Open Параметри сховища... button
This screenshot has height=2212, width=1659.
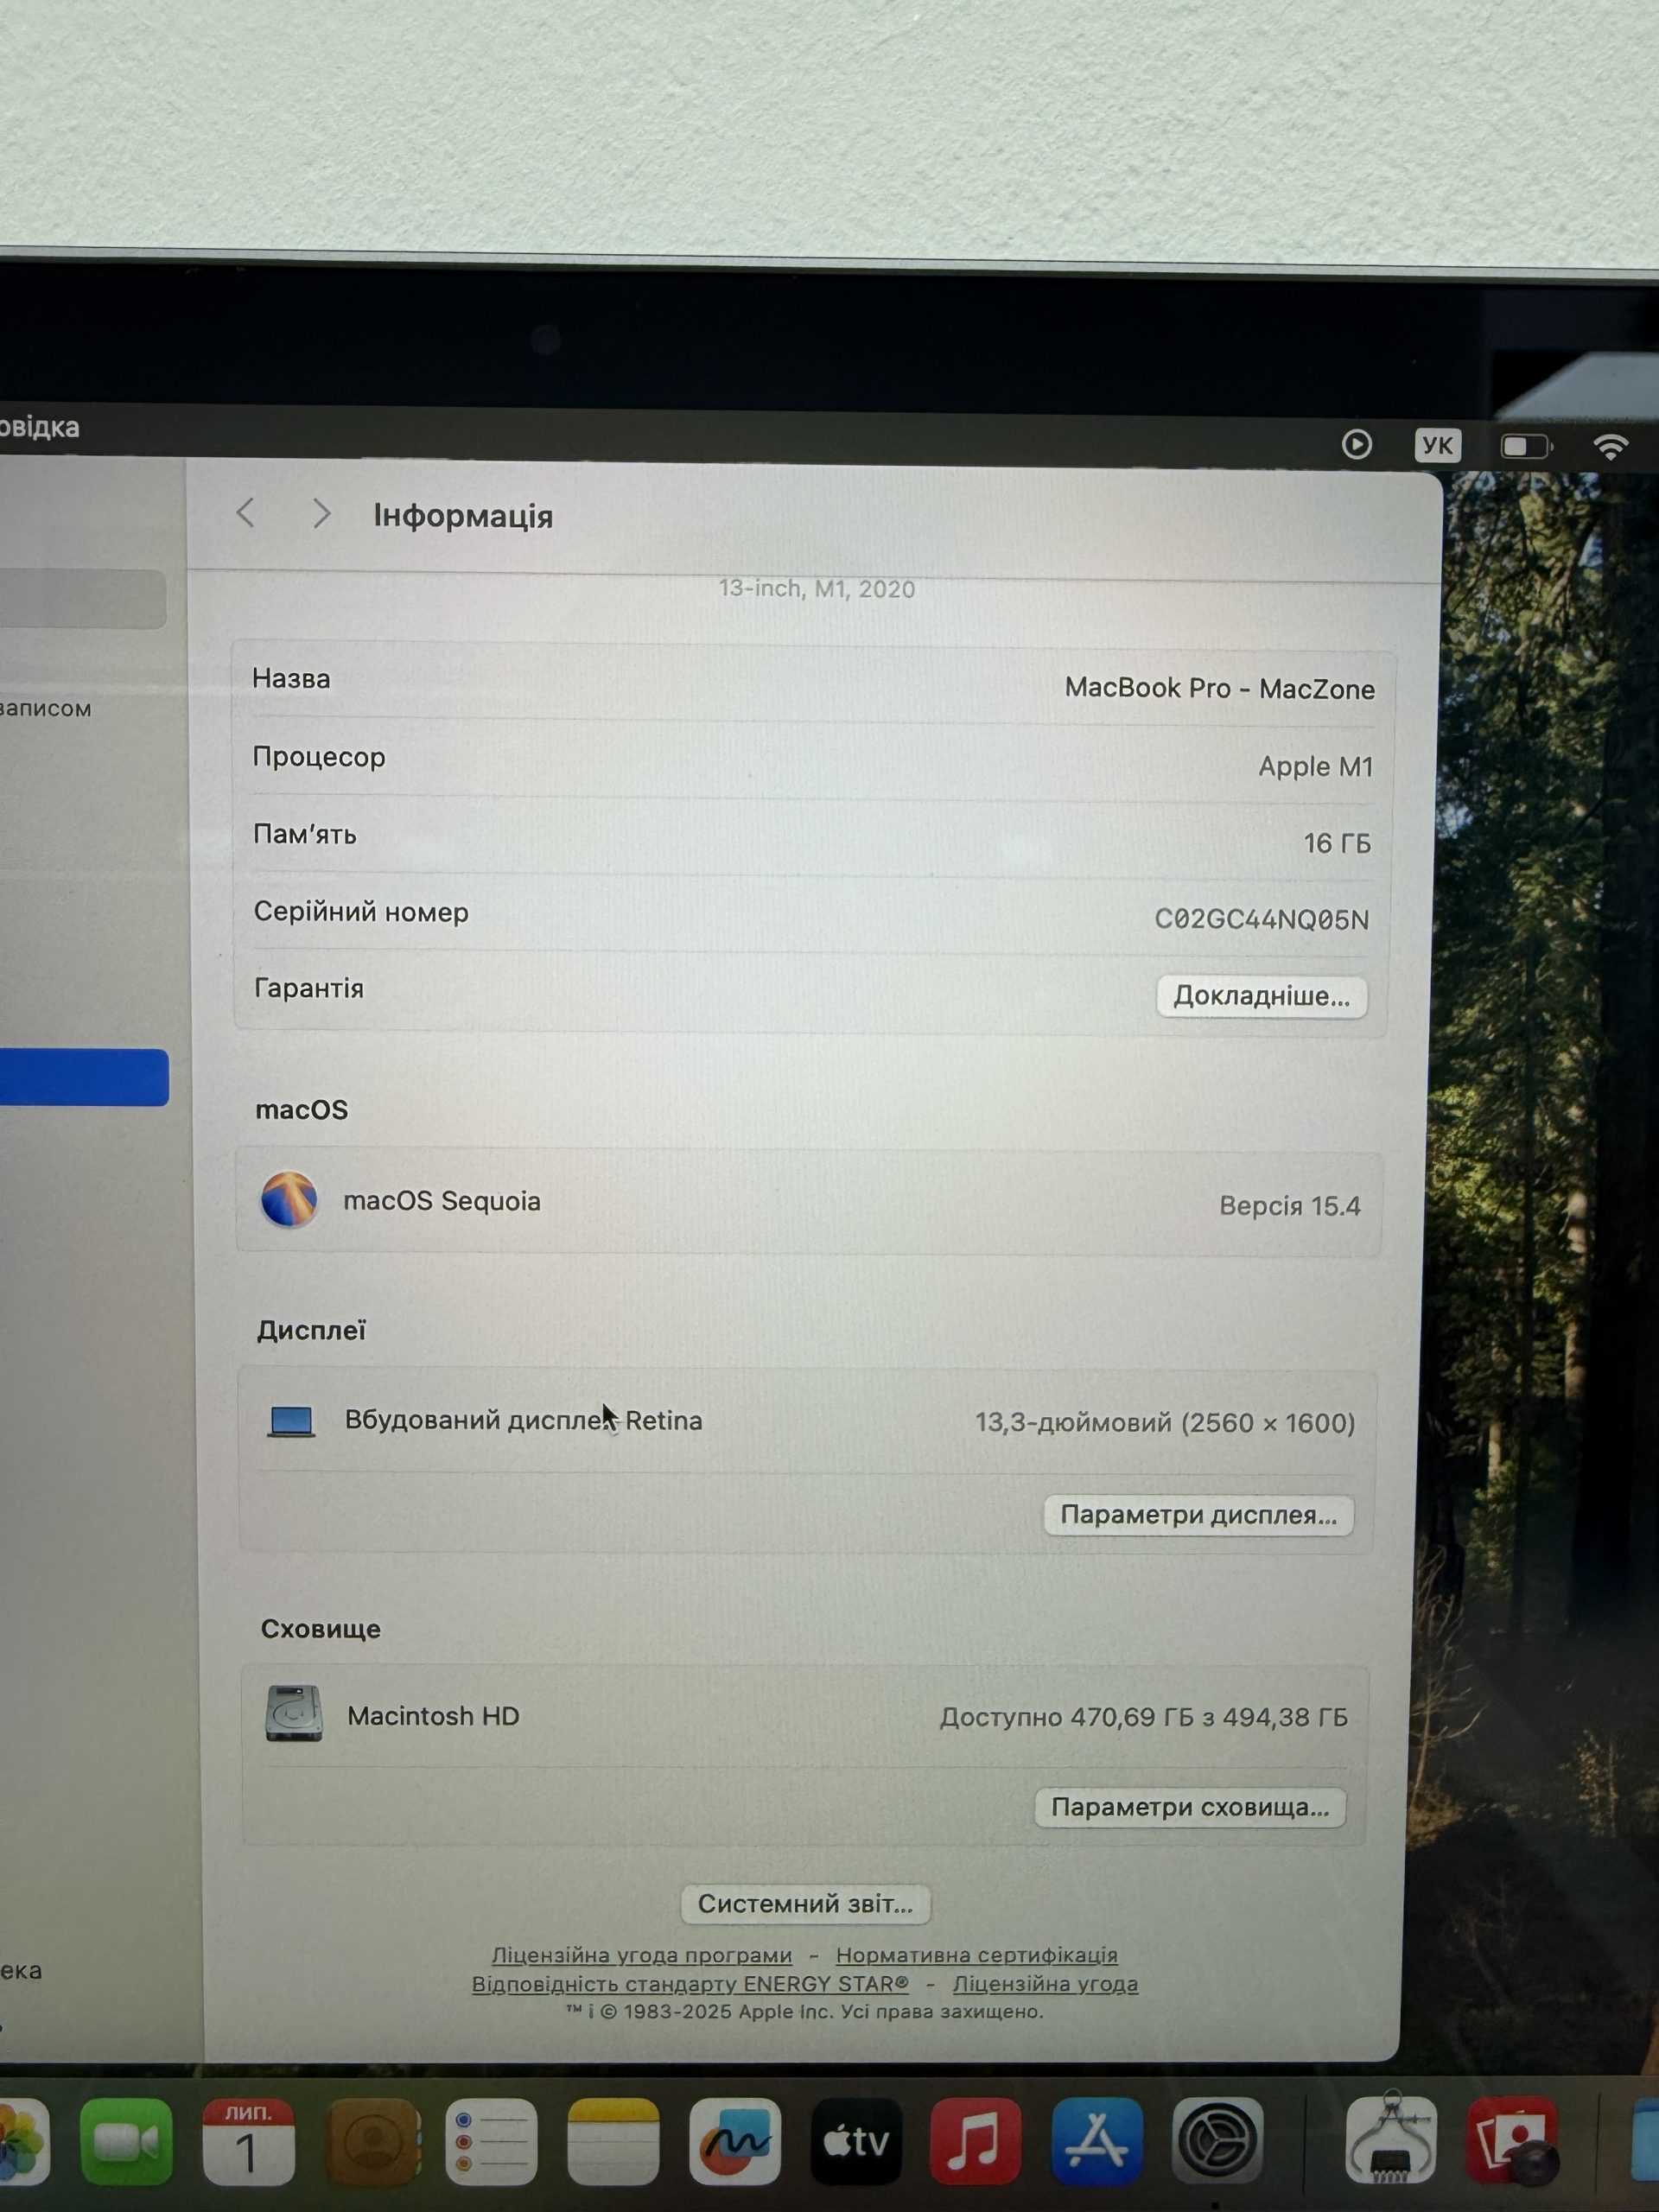1190,1806
